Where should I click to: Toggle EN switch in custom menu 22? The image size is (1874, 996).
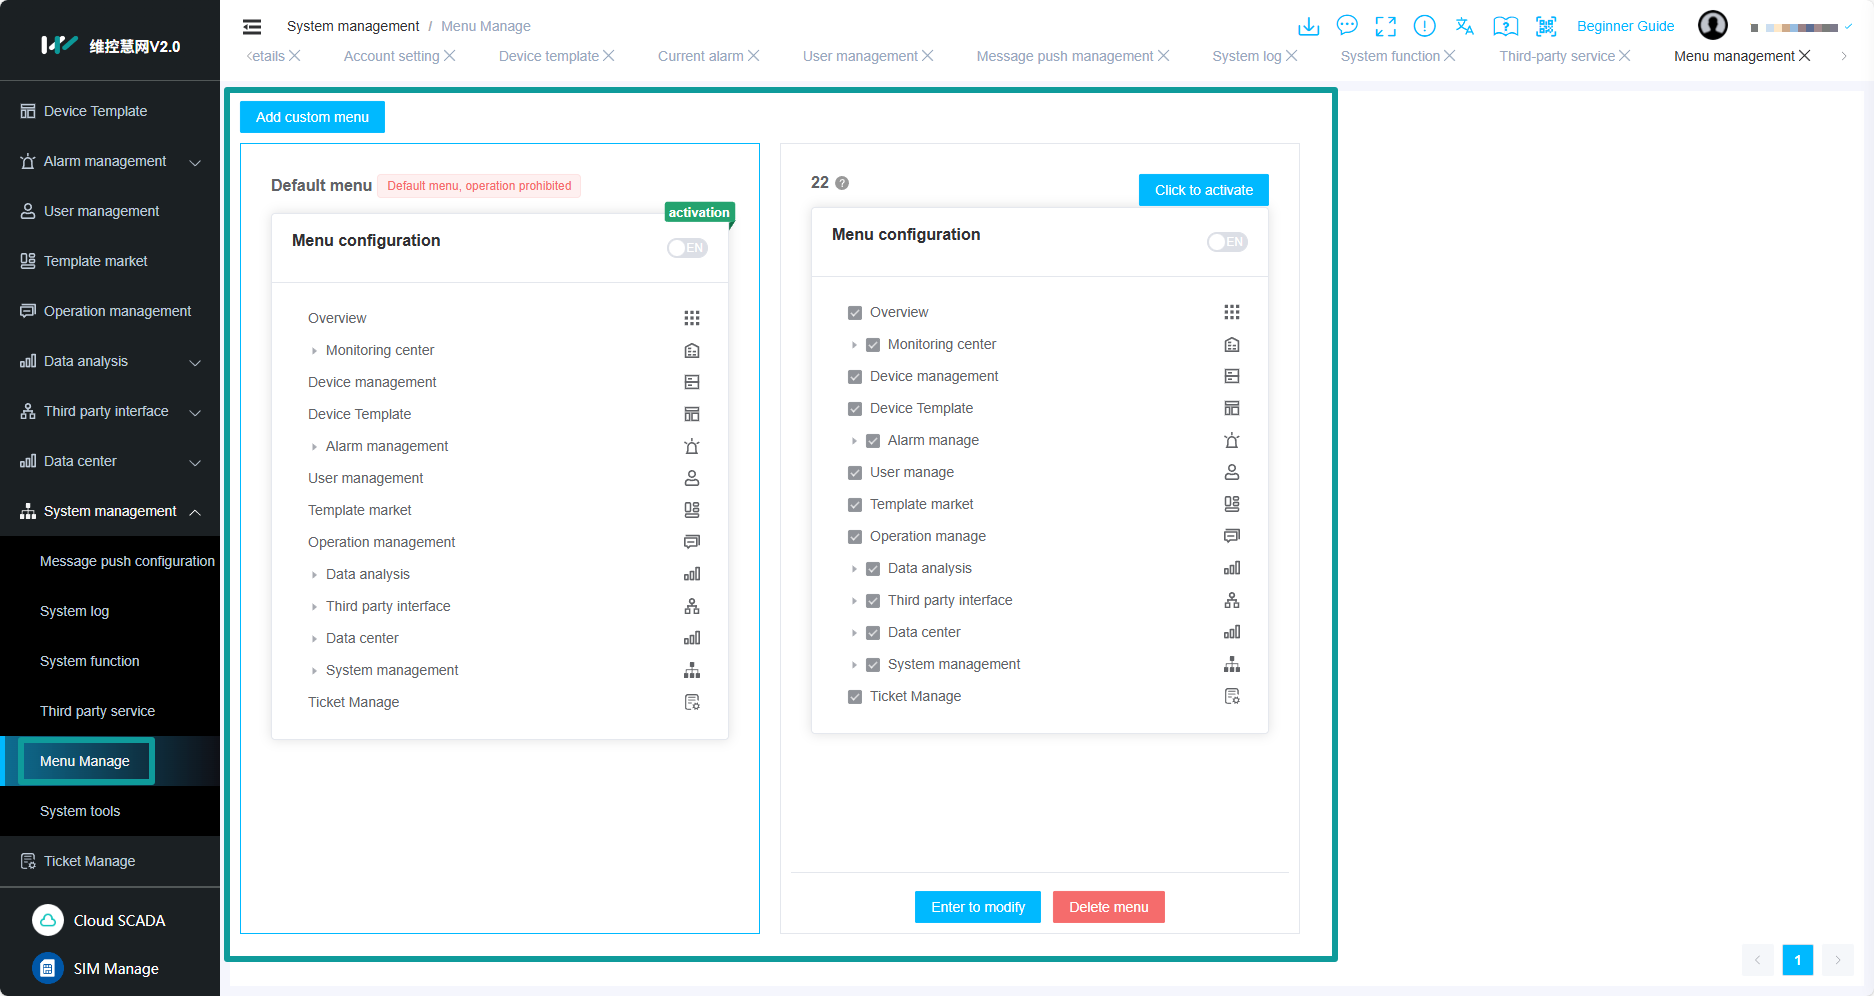click(1227, 242)
